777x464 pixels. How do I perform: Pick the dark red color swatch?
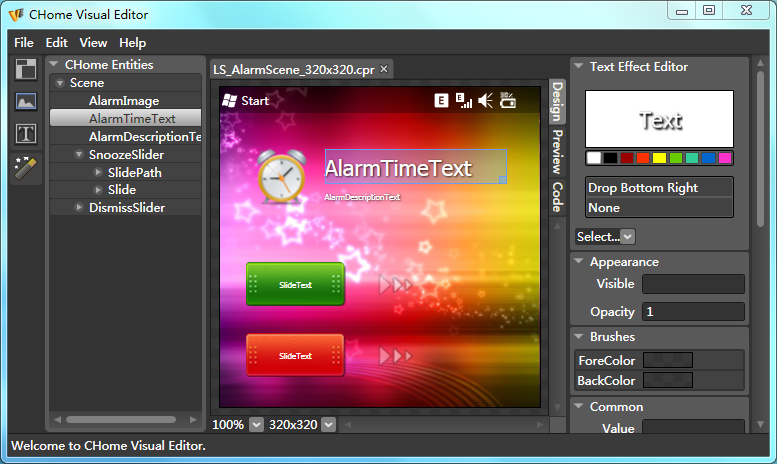[627, 158]
